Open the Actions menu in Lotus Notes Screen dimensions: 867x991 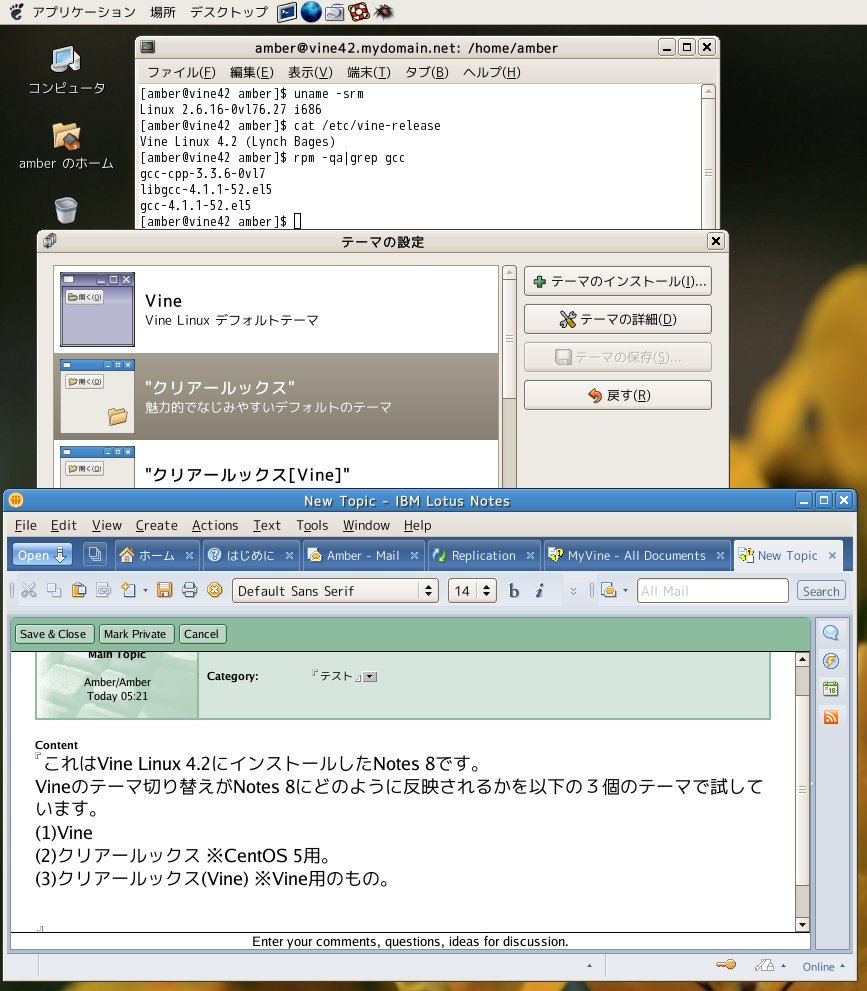click(215, 525)
